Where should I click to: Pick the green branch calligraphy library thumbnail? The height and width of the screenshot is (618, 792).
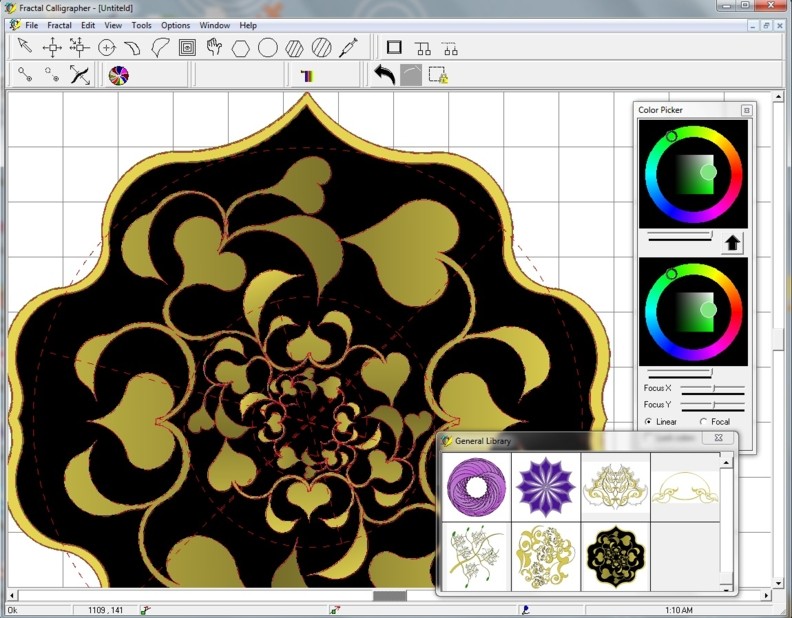tap(476, 556)
